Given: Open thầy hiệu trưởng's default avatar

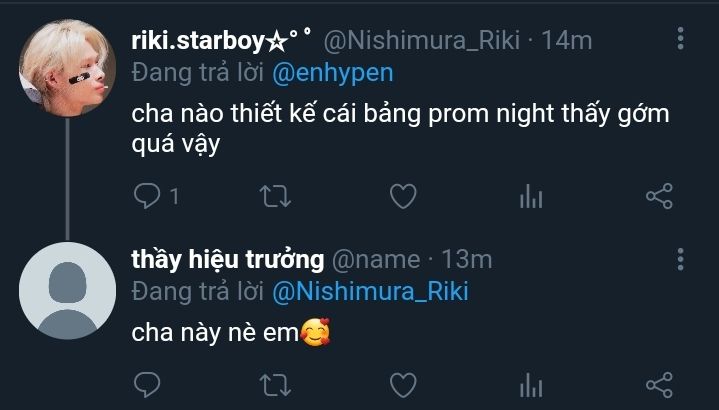Looking at the screenshot, I should pos(67,291).
